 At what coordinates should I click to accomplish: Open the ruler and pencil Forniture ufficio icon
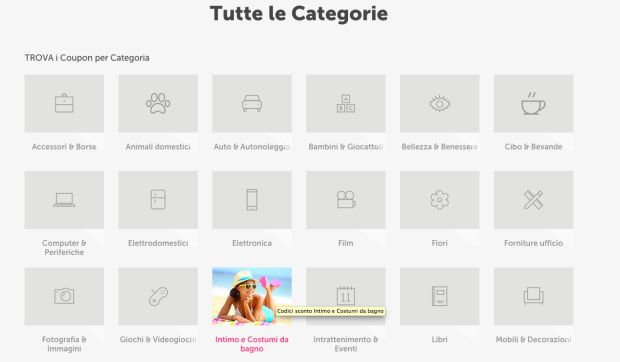pos(533,200)
